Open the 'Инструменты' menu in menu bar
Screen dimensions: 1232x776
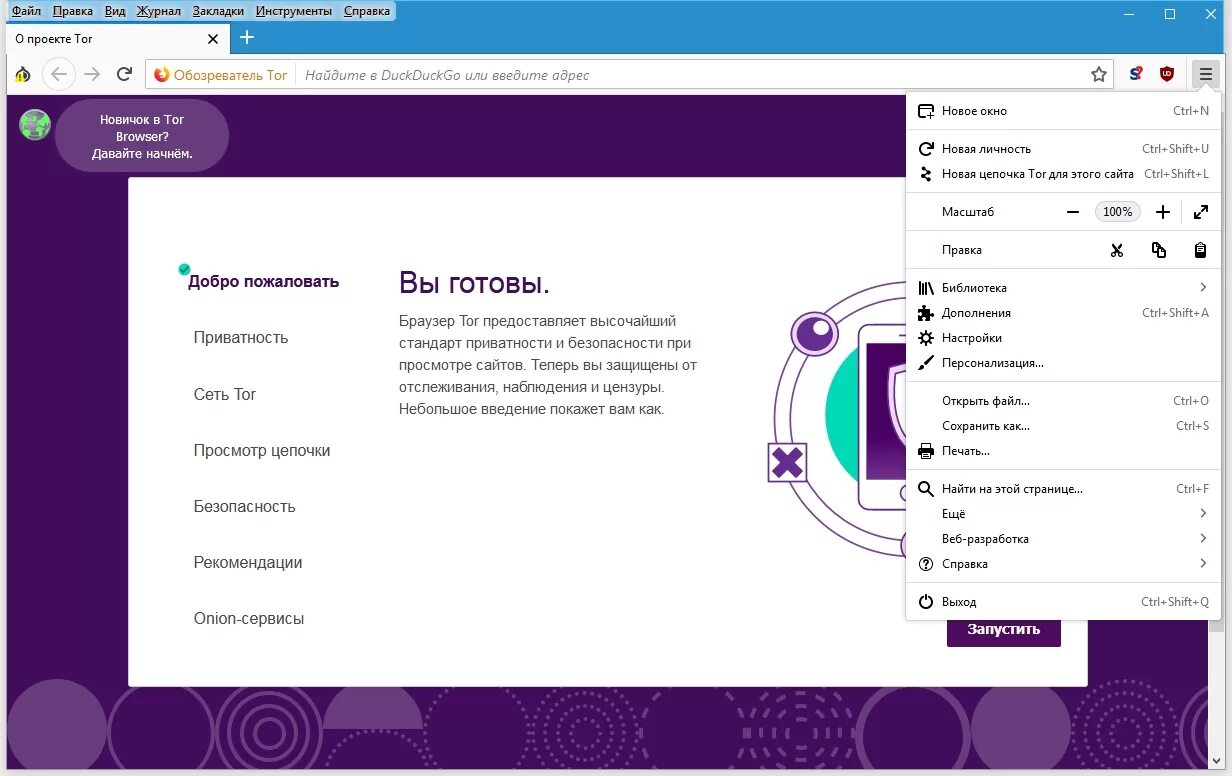(294, 11)
